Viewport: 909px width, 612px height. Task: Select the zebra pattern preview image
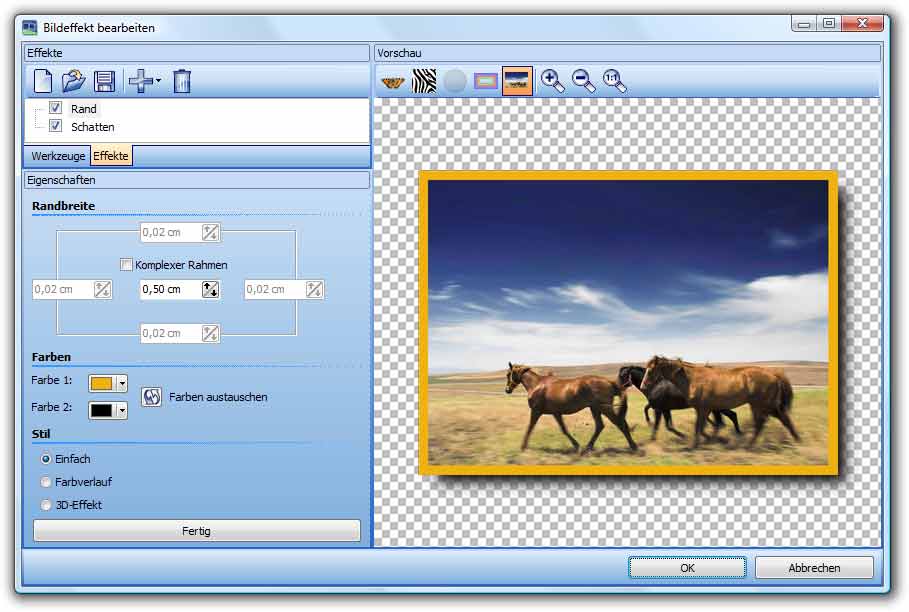click(424, 82)
